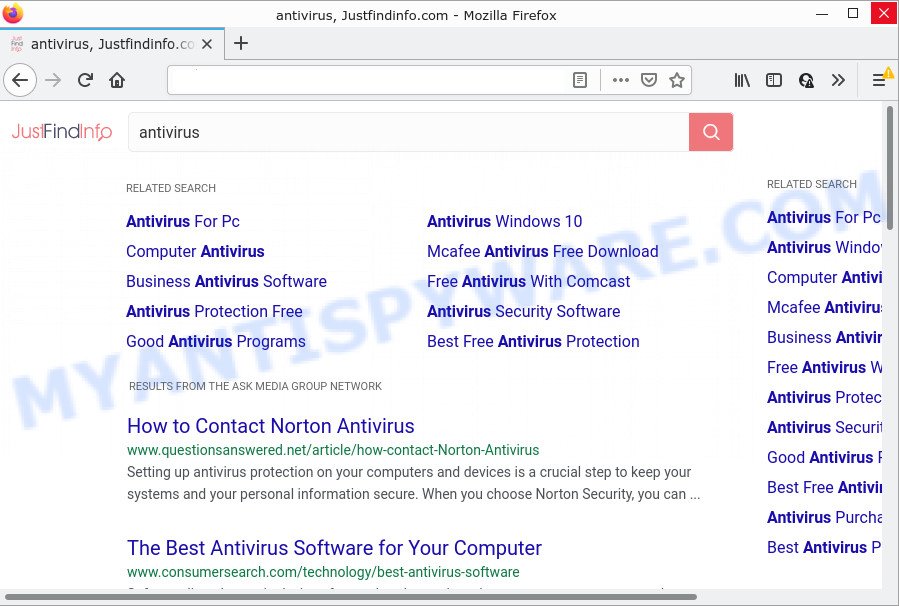
Task: Close the Justfindinfo tab
Action: (207, 44)
